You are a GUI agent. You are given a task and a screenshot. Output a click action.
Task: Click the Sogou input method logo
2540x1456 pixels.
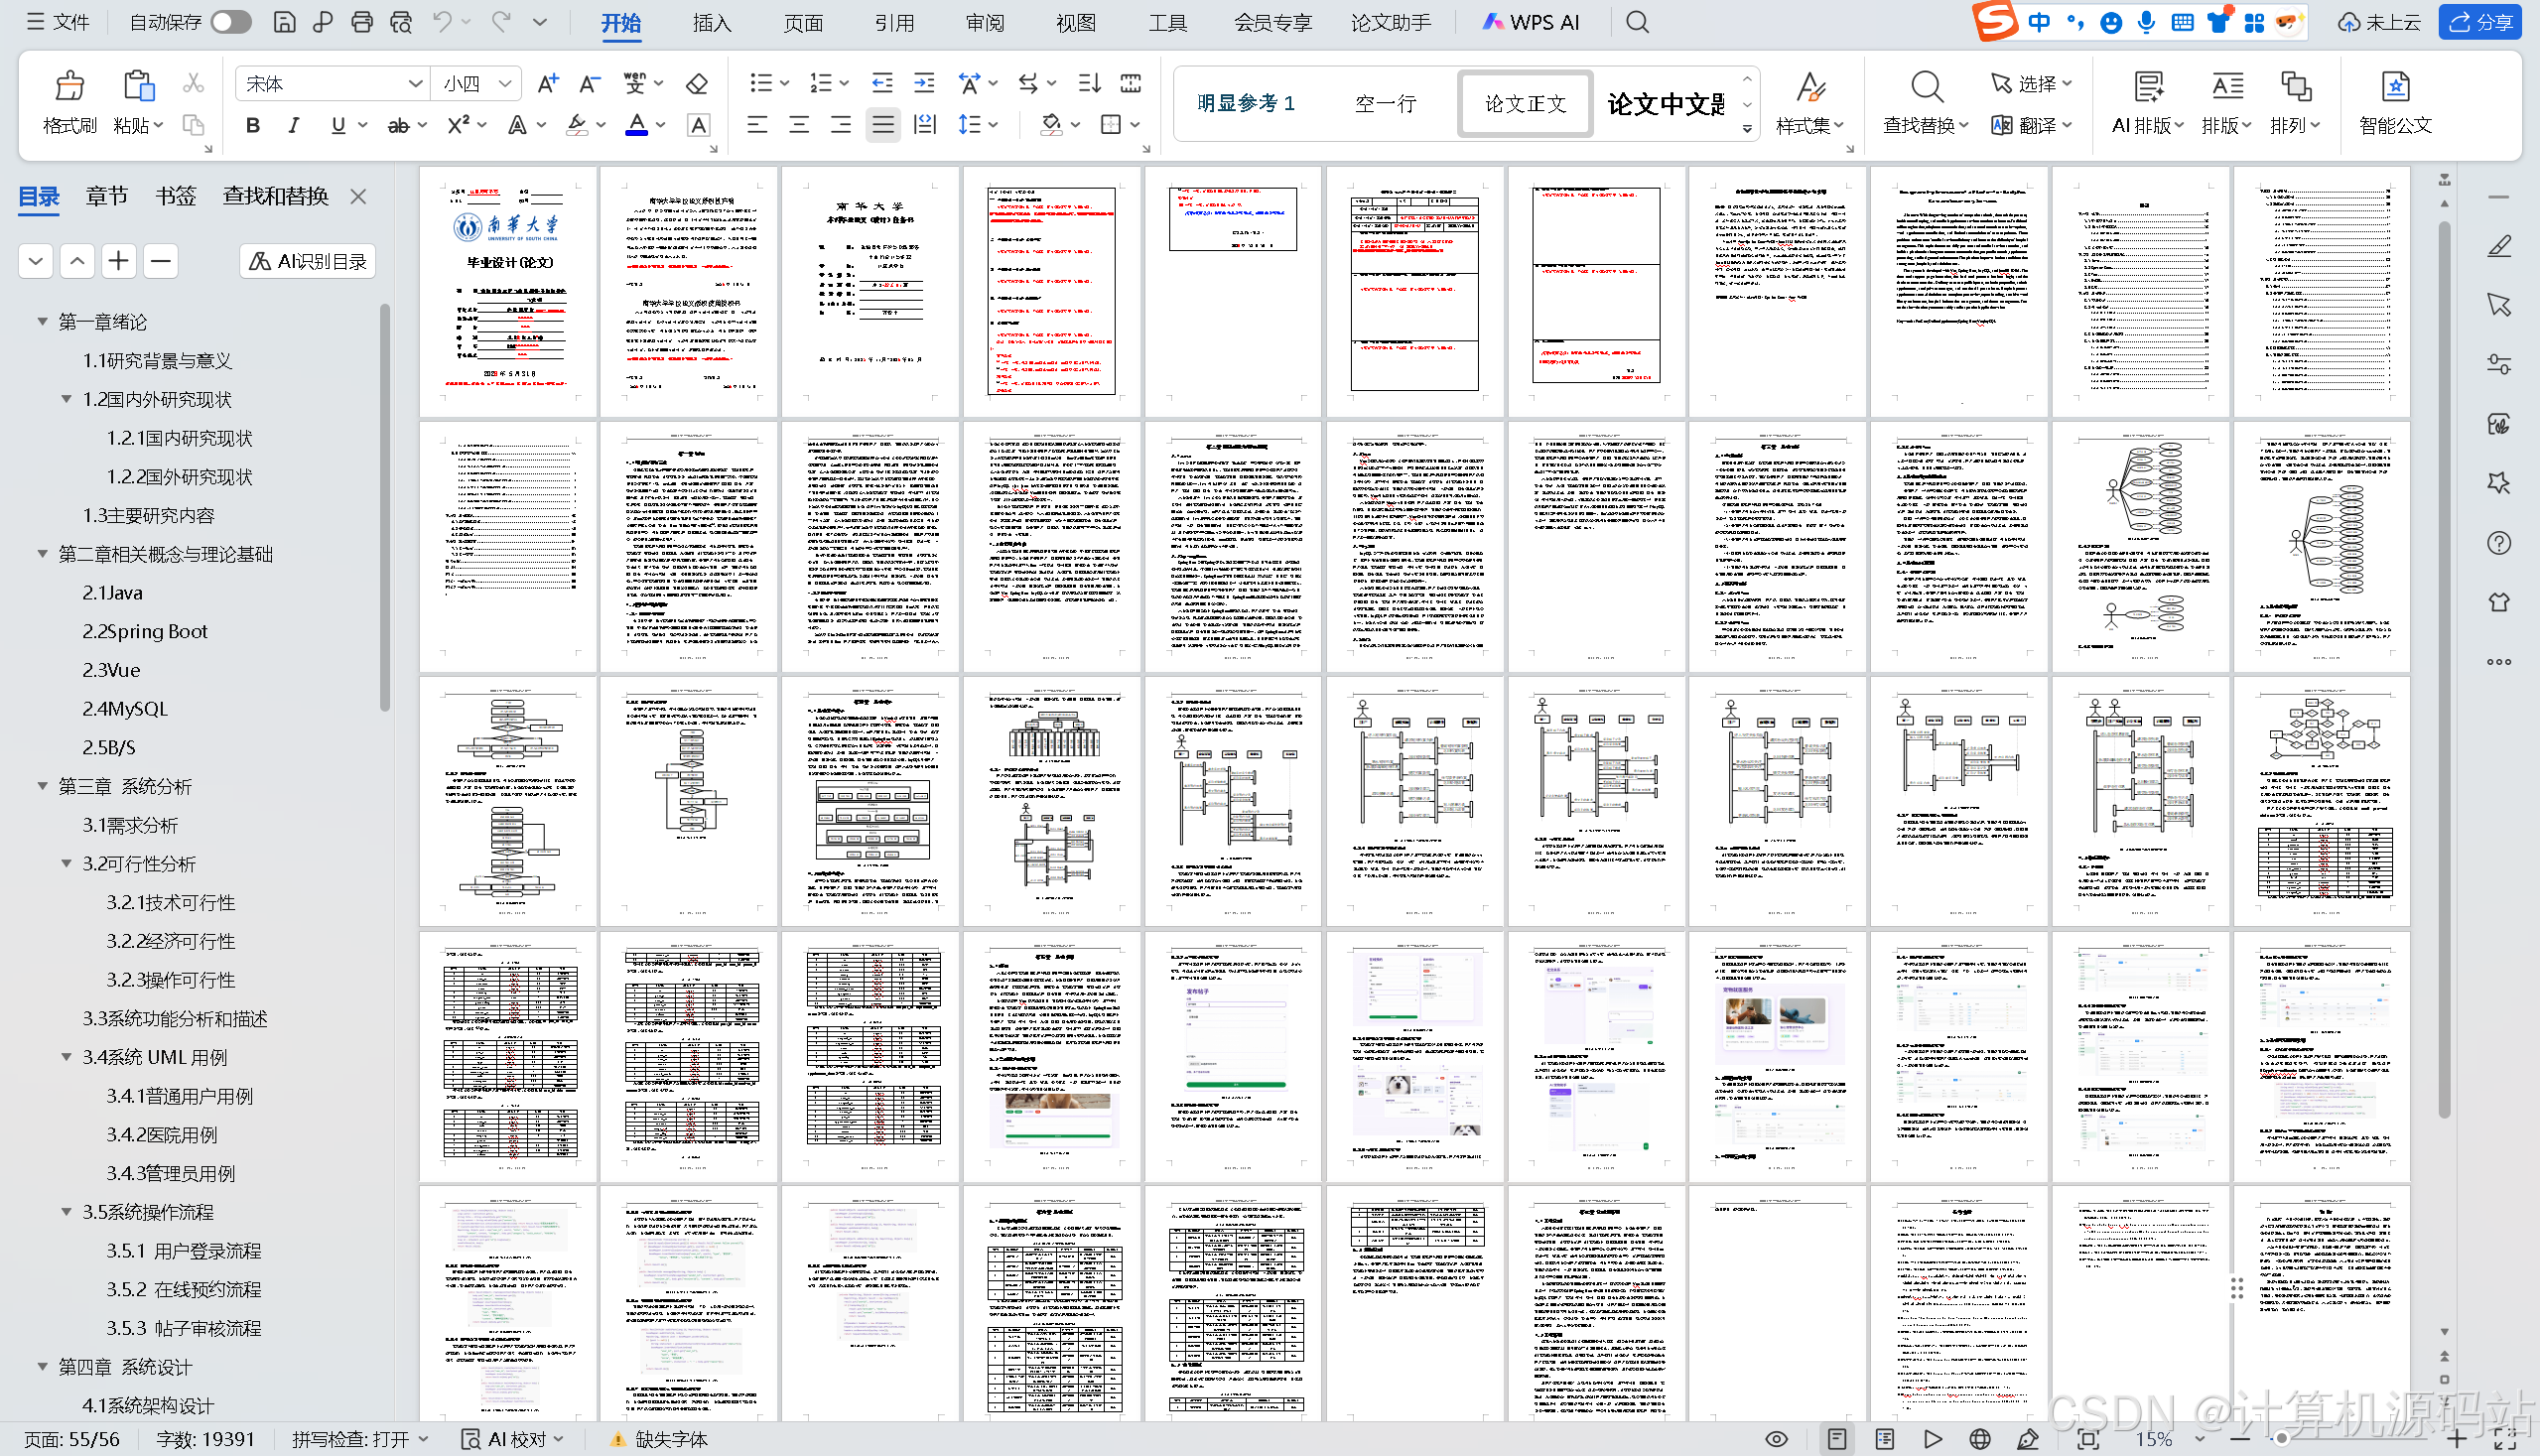(1995, 21)
